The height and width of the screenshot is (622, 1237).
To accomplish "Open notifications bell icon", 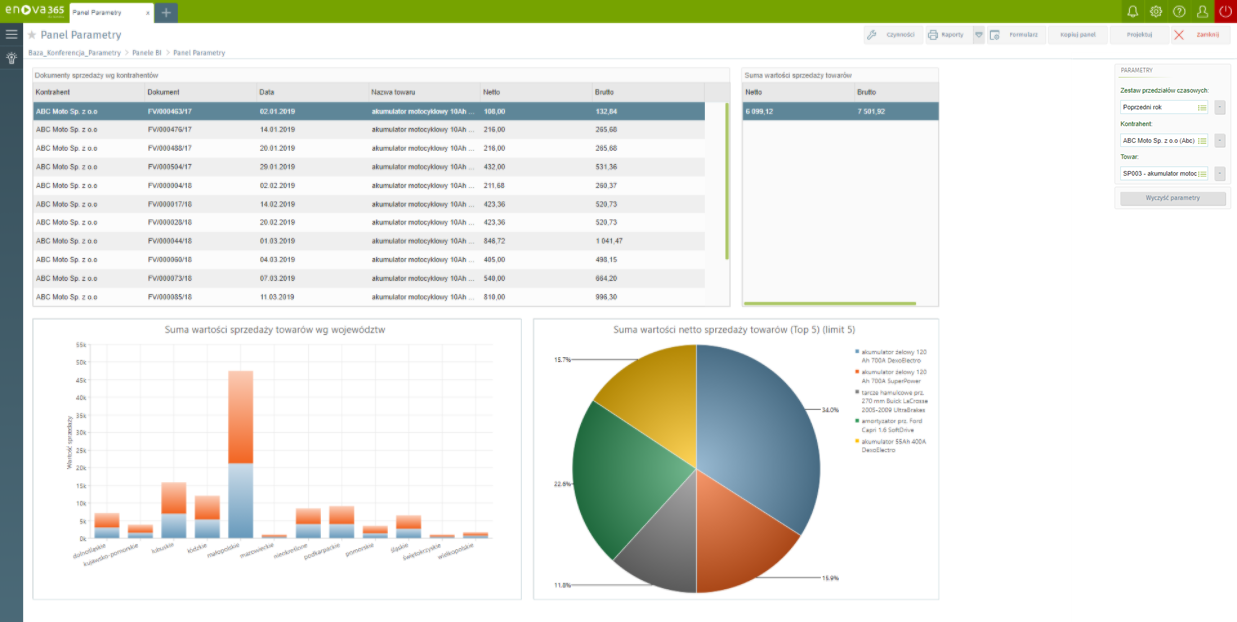I will point(1132,12).
